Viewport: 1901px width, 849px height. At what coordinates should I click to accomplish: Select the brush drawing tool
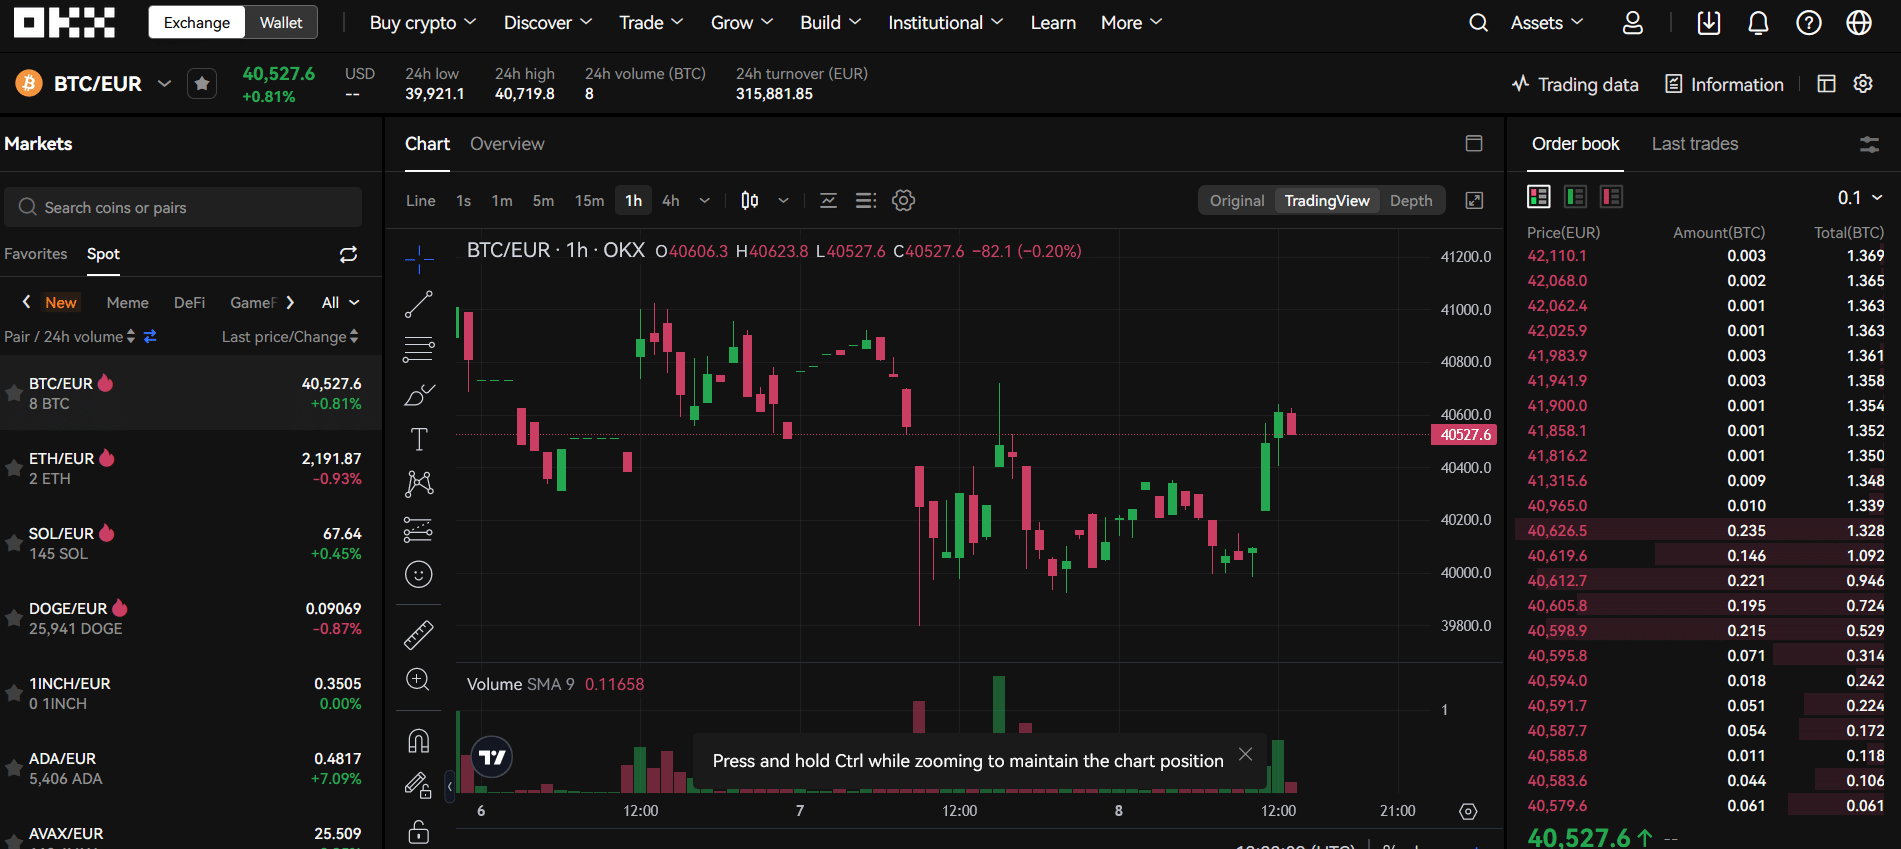(x=419, y=395)
